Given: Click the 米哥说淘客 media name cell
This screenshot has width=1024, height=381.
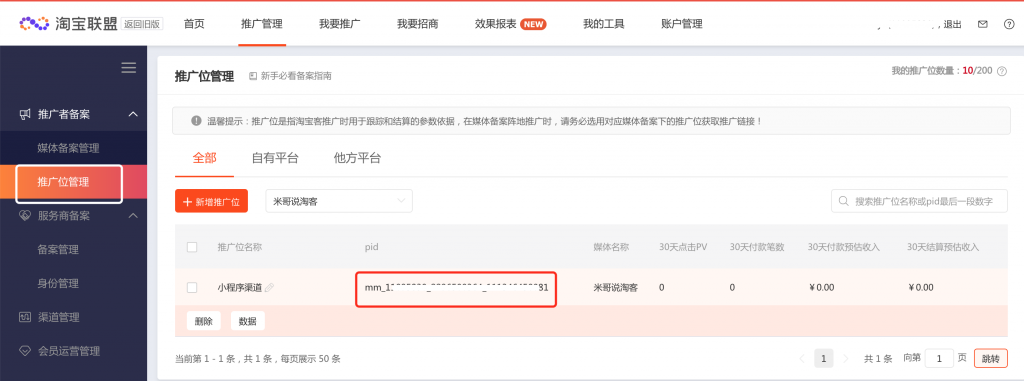Looking at the screenshot, I should point(616,288).
